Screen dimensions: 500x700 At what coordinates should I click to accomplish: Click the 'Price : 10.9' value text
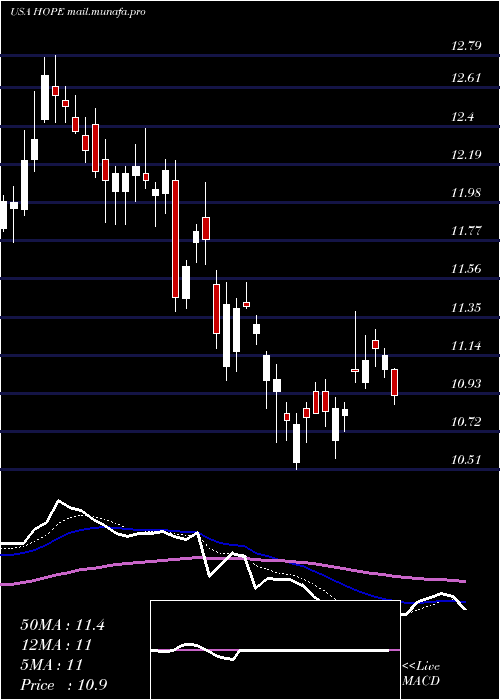[63, 685]
